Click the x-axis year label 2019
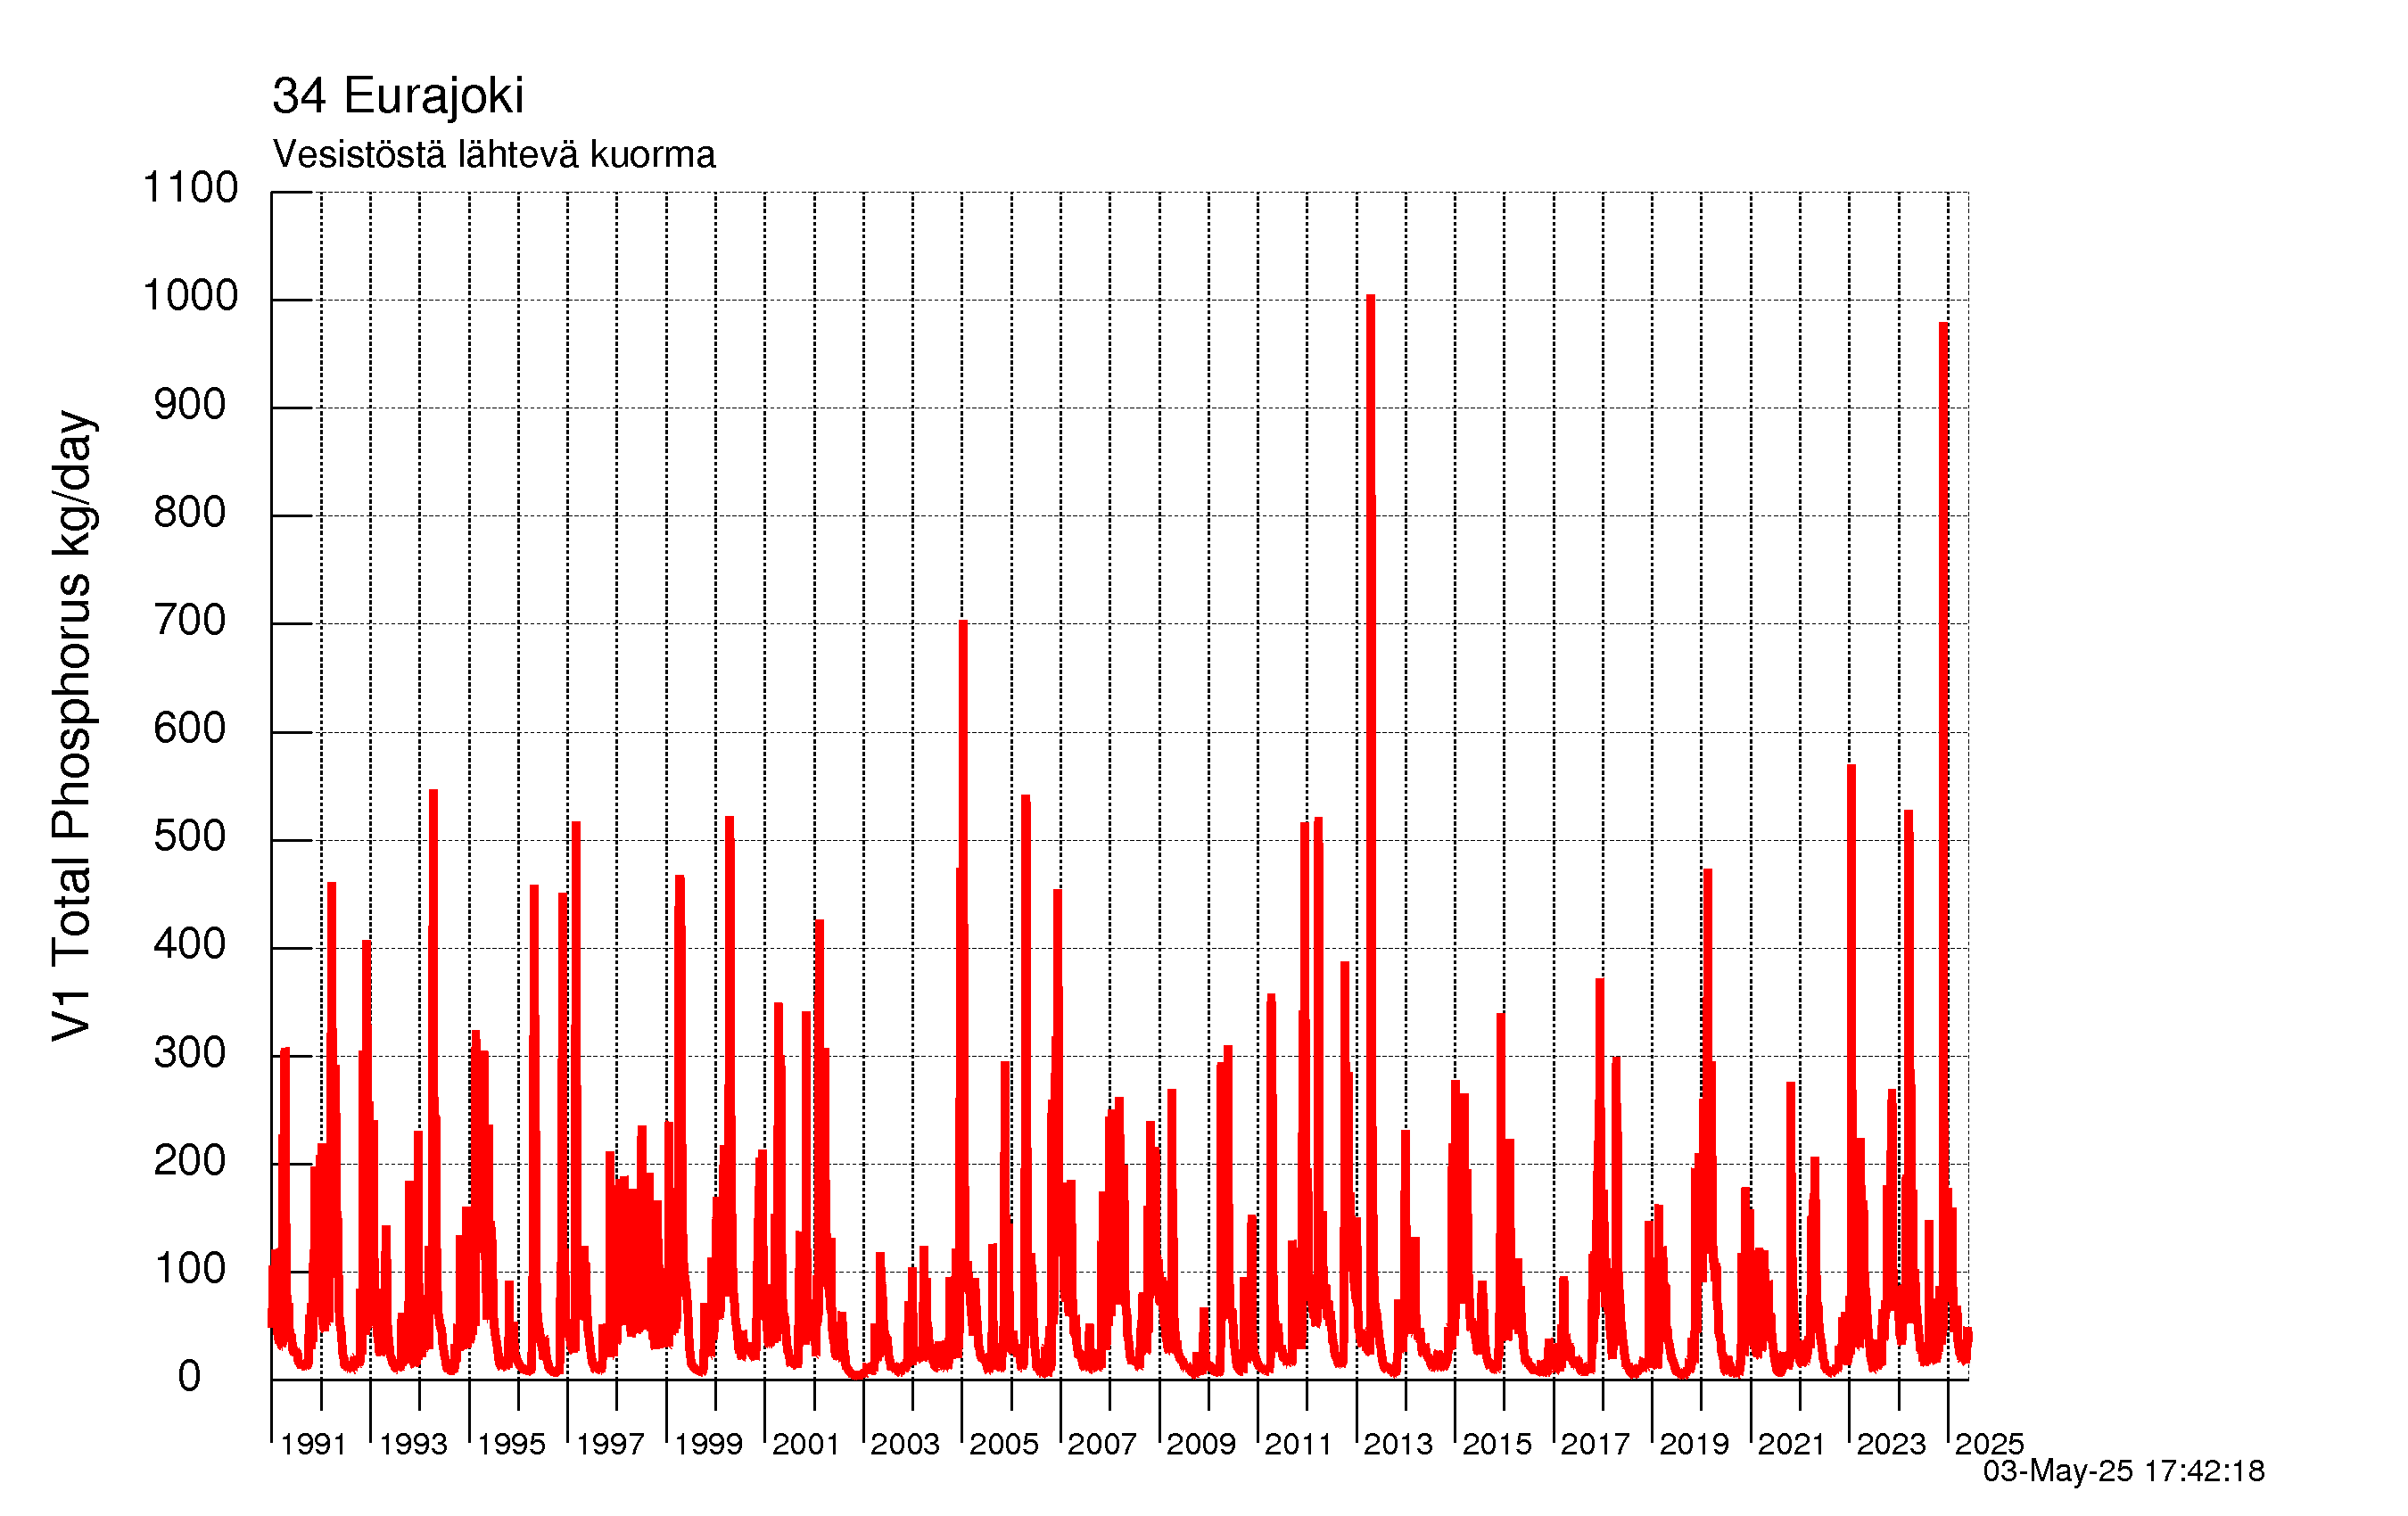2408x1516 pixels. [x=1694, y=1444]
